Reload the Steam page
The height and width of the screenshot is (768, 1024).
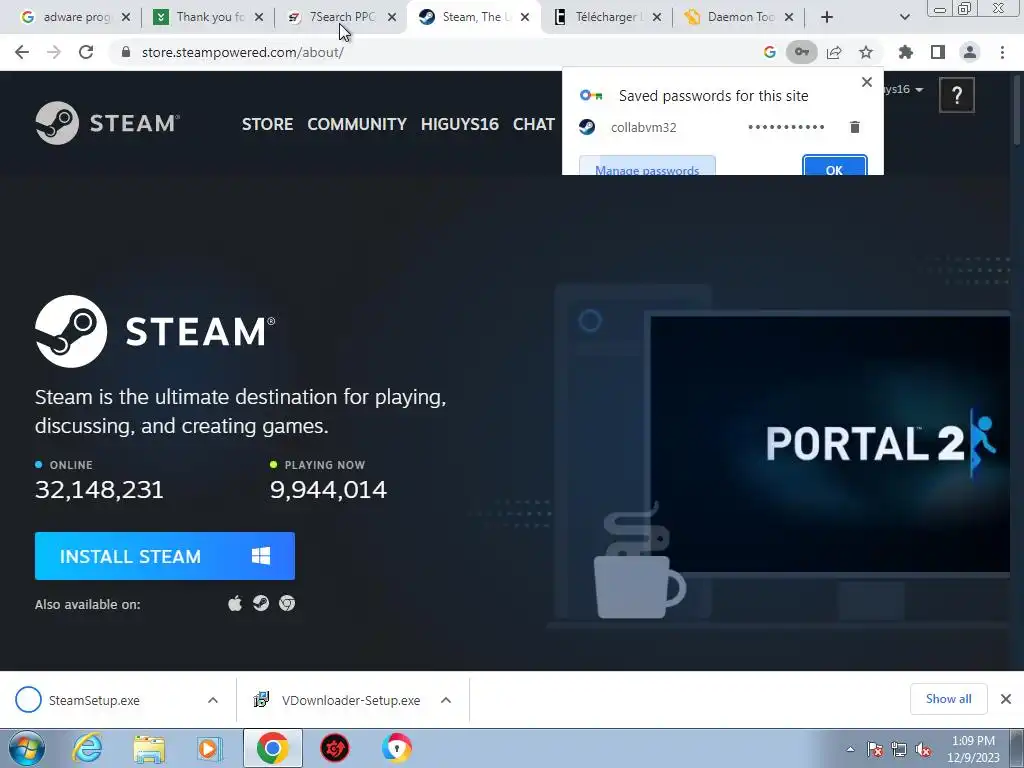point(86,52)
